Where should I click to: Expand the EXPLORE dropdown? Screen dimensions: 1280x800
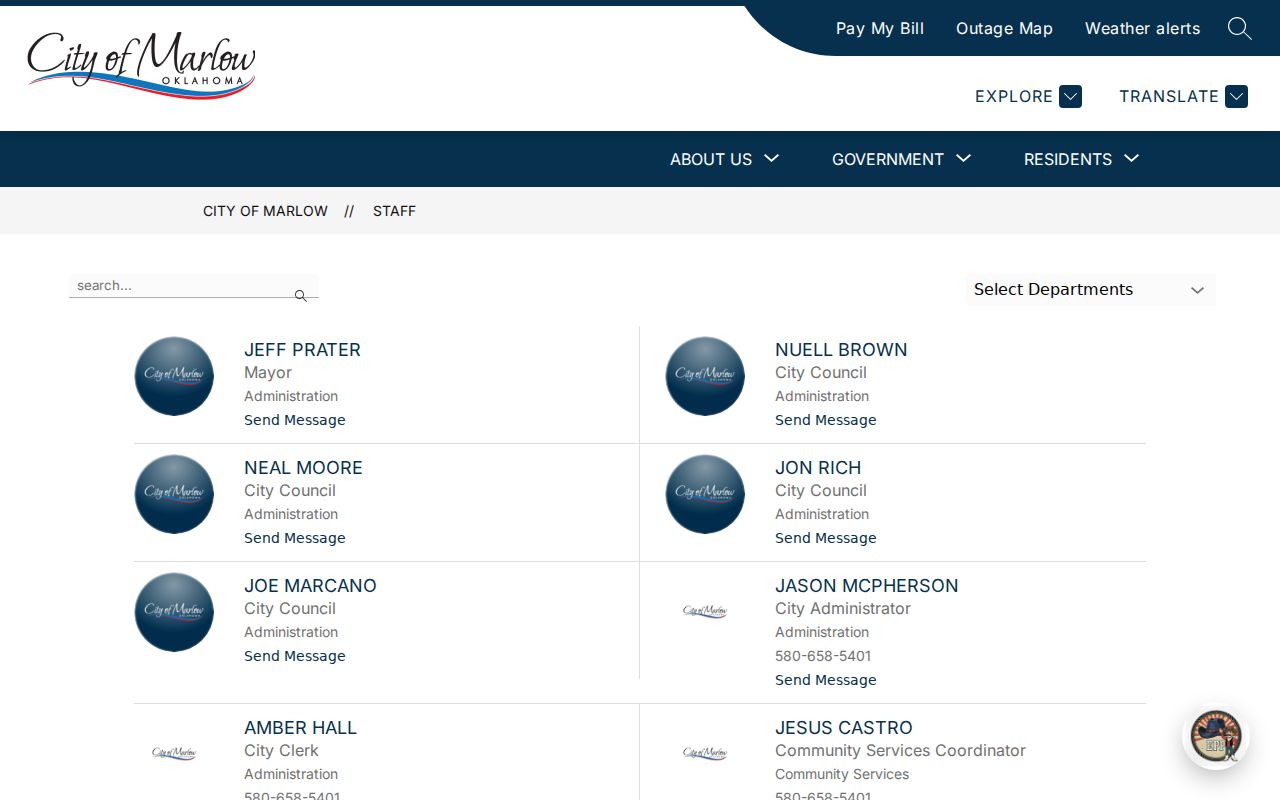(1028, 96)
